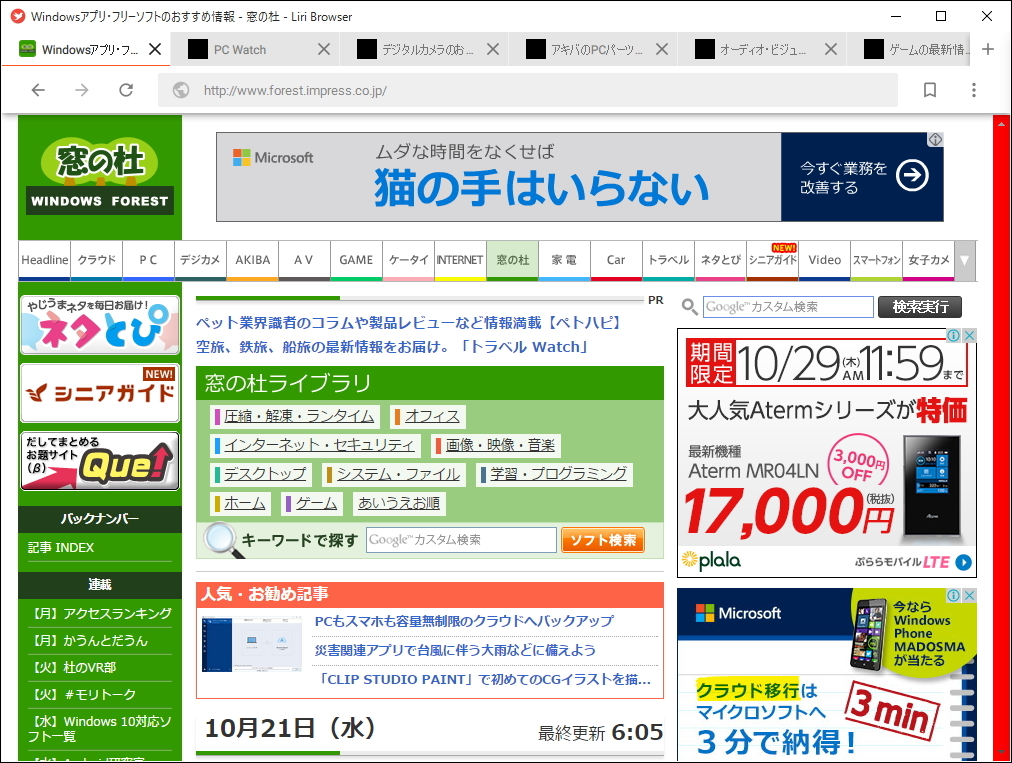This screenshot has width=1012, height=763.
Task: Click the 窓の杜 WINDOWS FOREST logo
Action: (98, 176)
